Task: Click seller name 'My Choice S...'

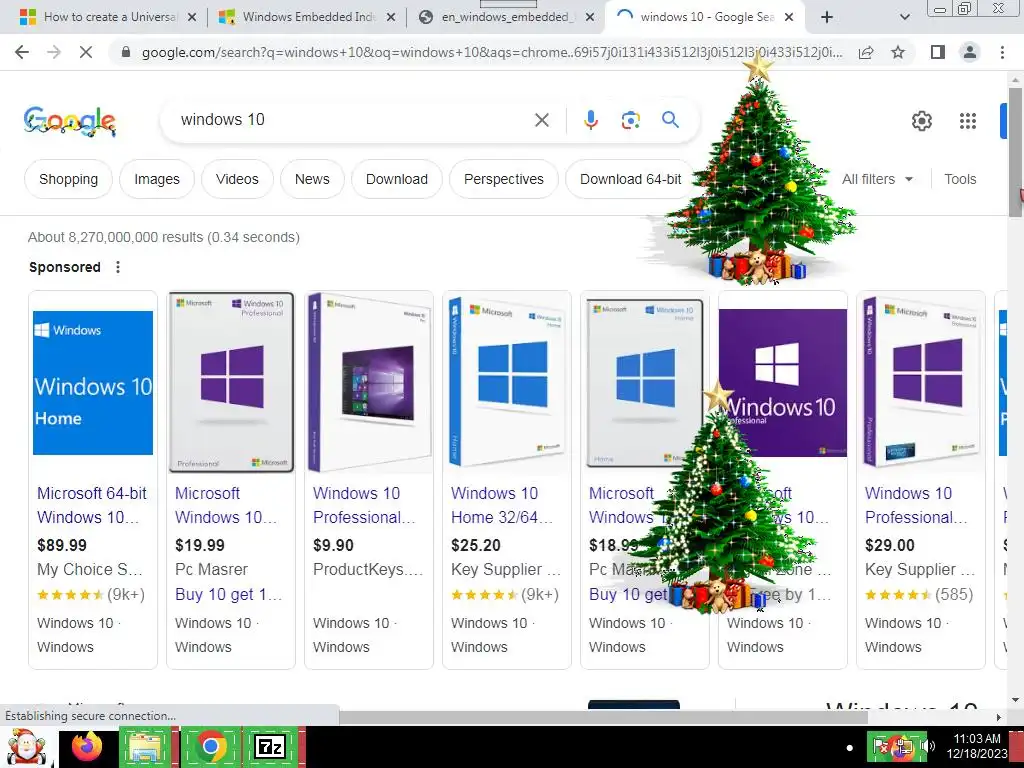Action: click(x=89, y=569)
